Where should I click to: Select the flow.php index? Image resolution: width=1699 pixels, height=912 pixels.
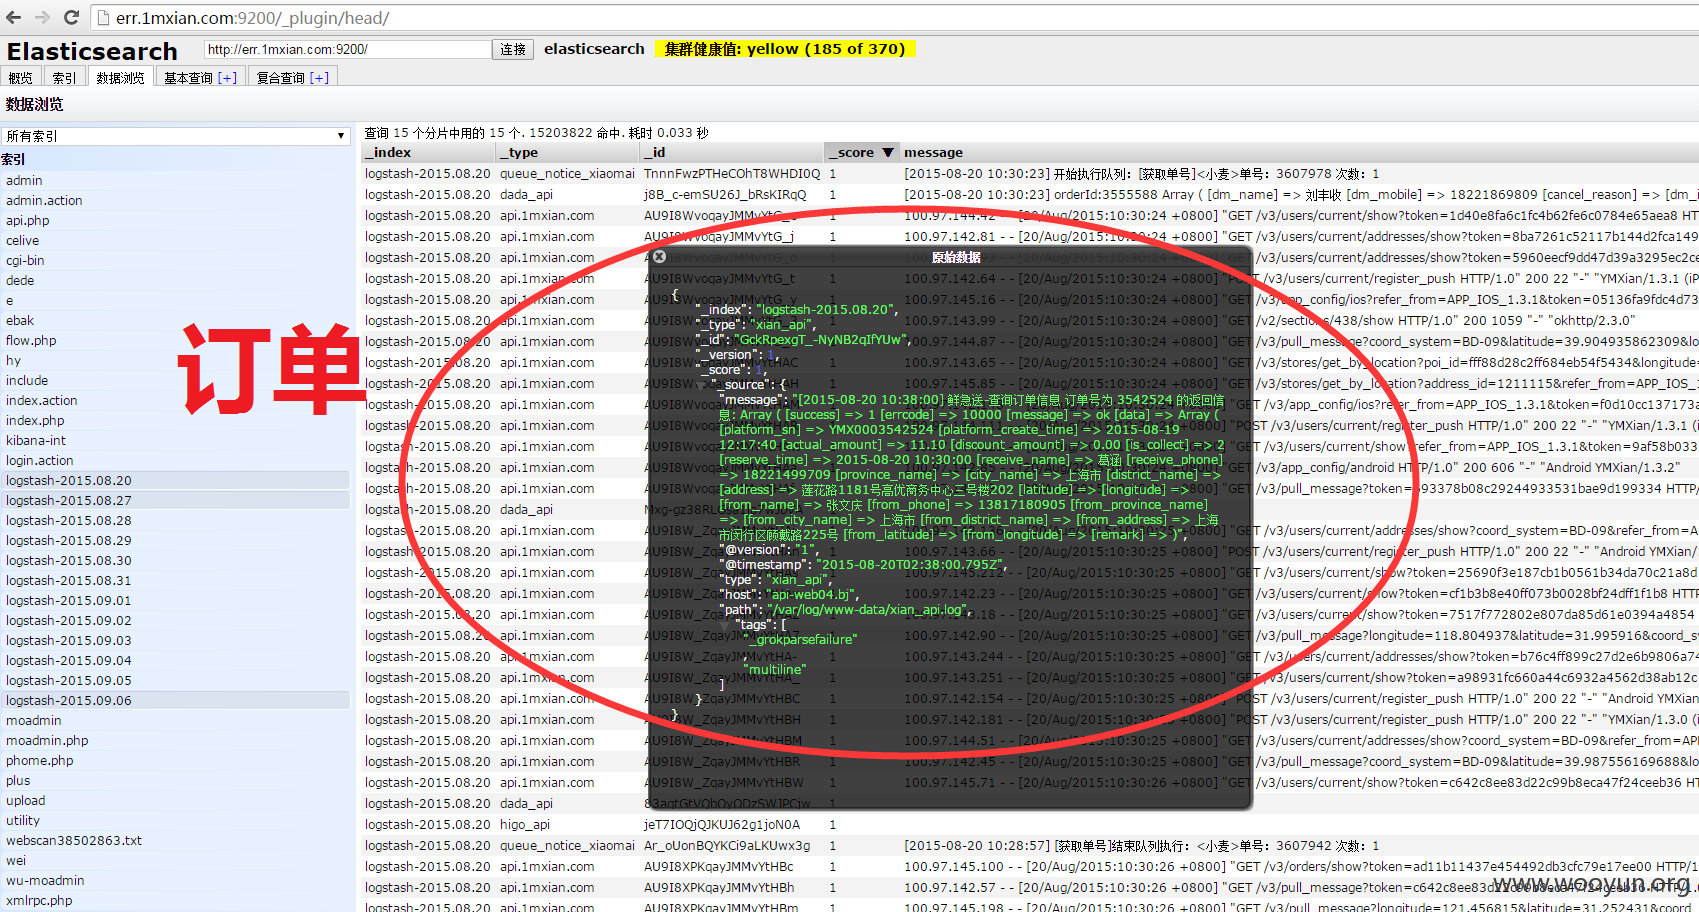(175, 341)
